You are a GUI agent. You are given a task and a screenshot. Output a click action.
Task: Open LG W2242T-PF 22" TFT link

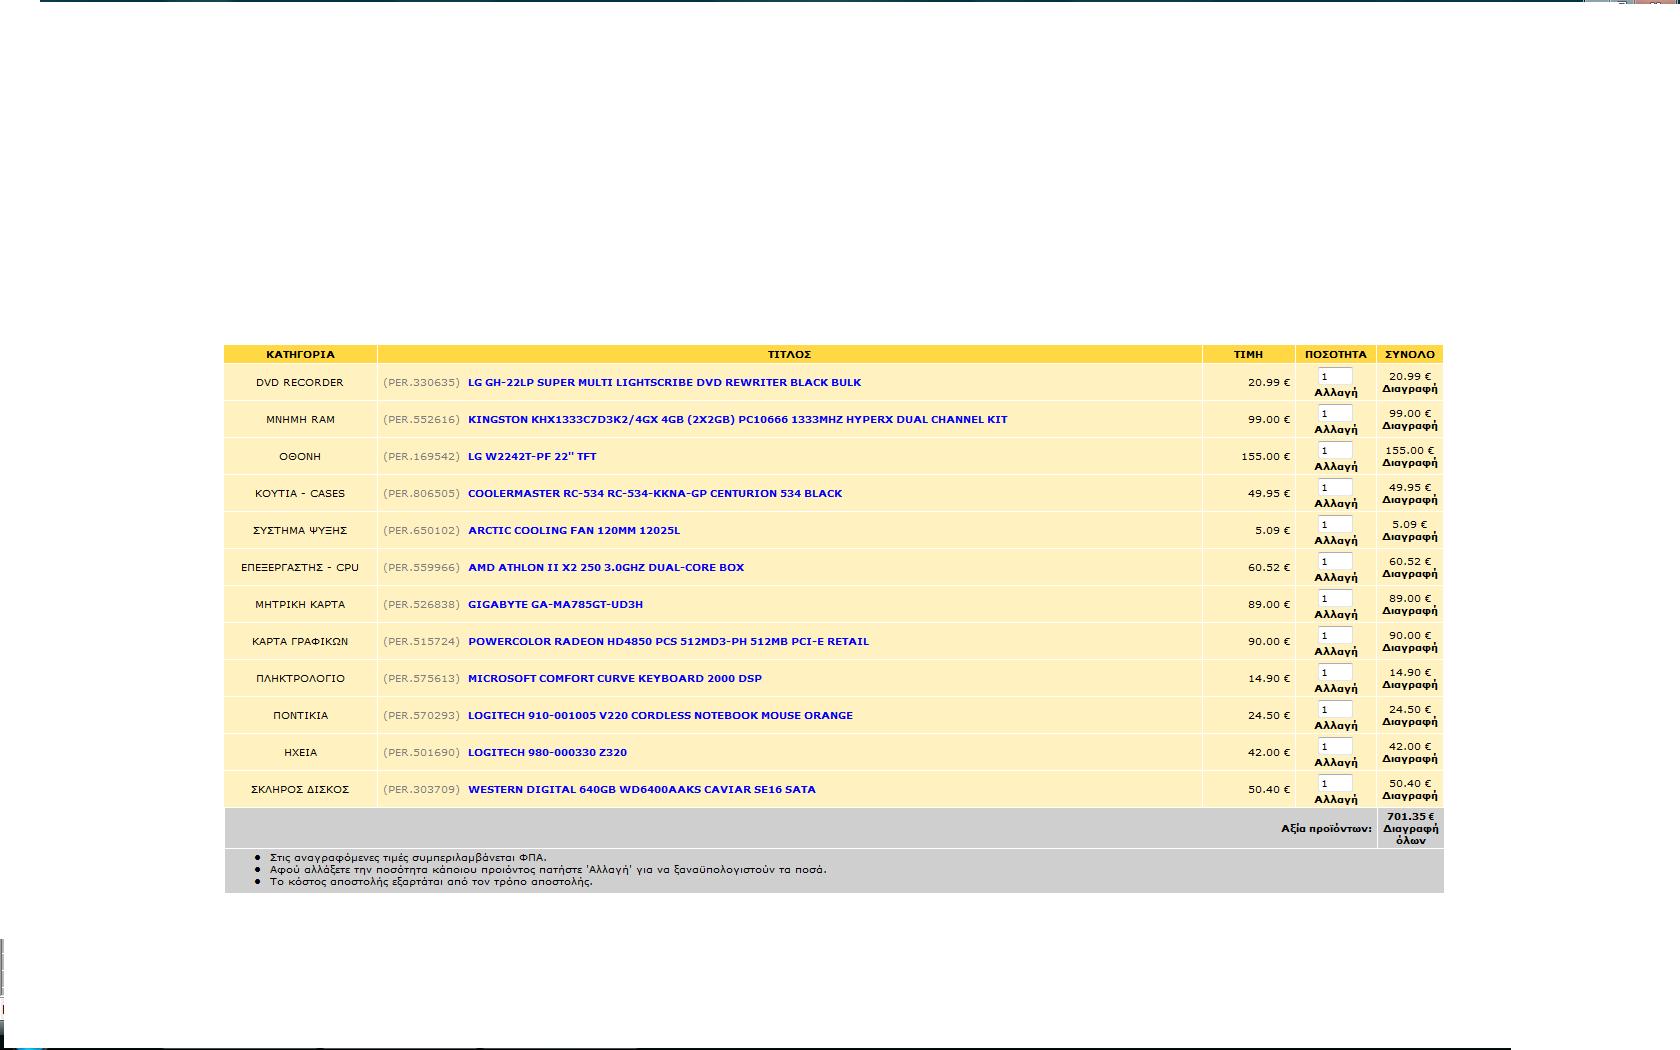[x=532, y=457]
